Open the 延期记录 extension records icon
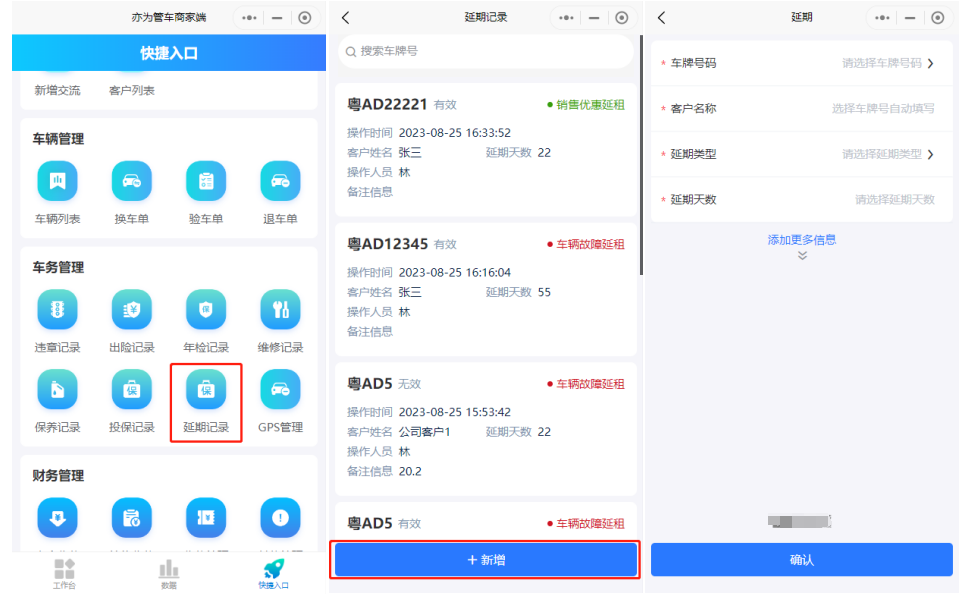The height and width of the screenshot is (601, 976). pyautogui.click(x=206, y=390)
